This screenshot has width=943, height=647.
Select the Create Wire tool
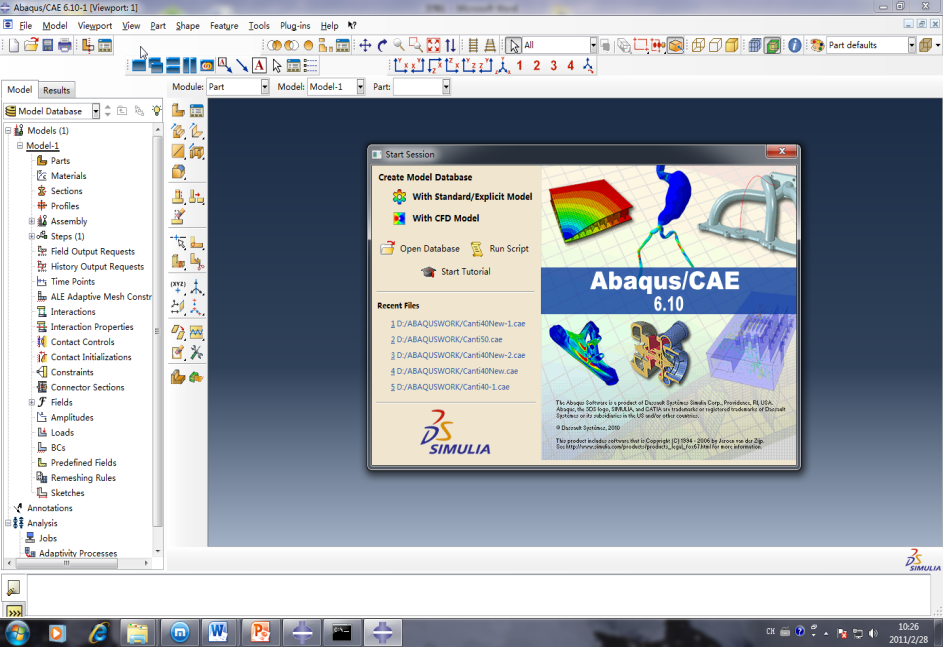(x=179, y=152)
